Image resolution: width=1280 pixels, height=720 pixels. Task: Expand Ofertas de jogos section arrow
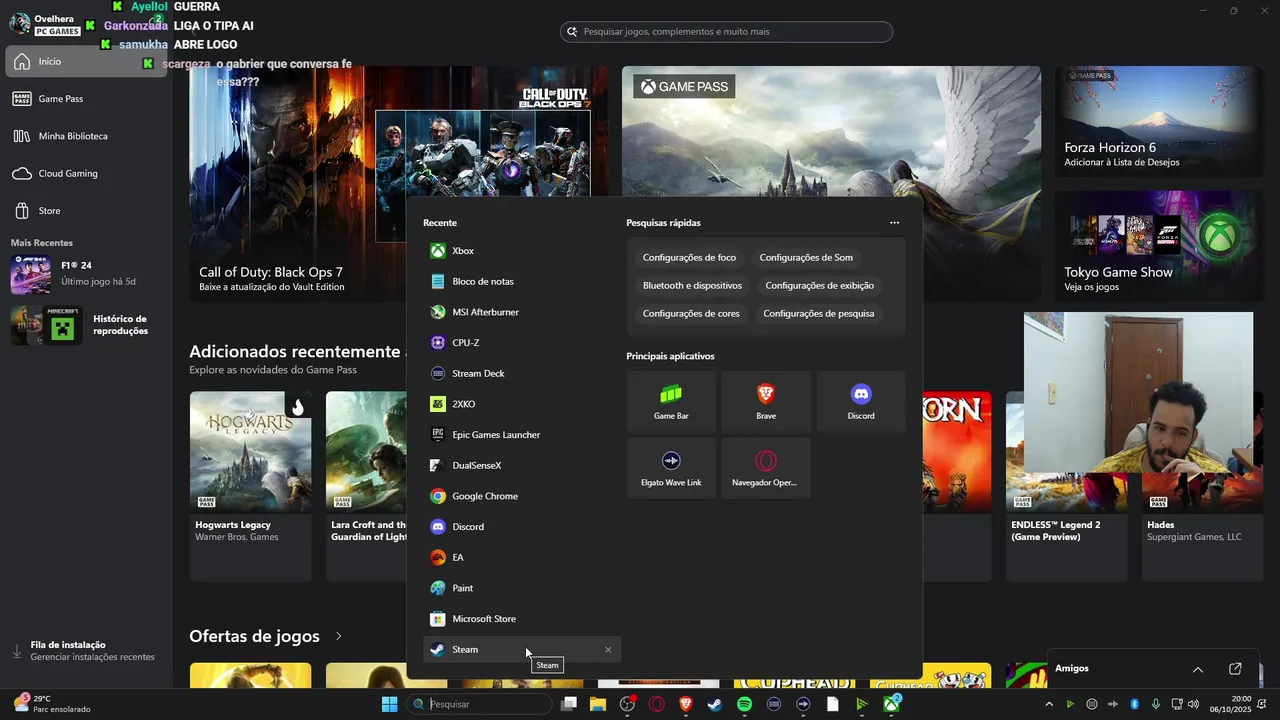tap(339, 637)
